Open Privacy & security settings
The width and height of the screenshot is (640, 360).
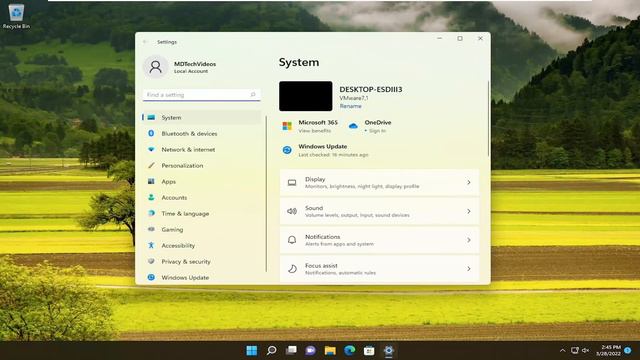click(x=202, y=261)
